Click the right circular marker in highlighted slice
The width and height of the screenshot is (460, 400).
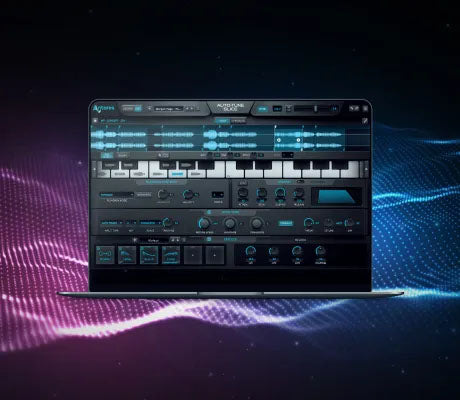tap(298, 140)
